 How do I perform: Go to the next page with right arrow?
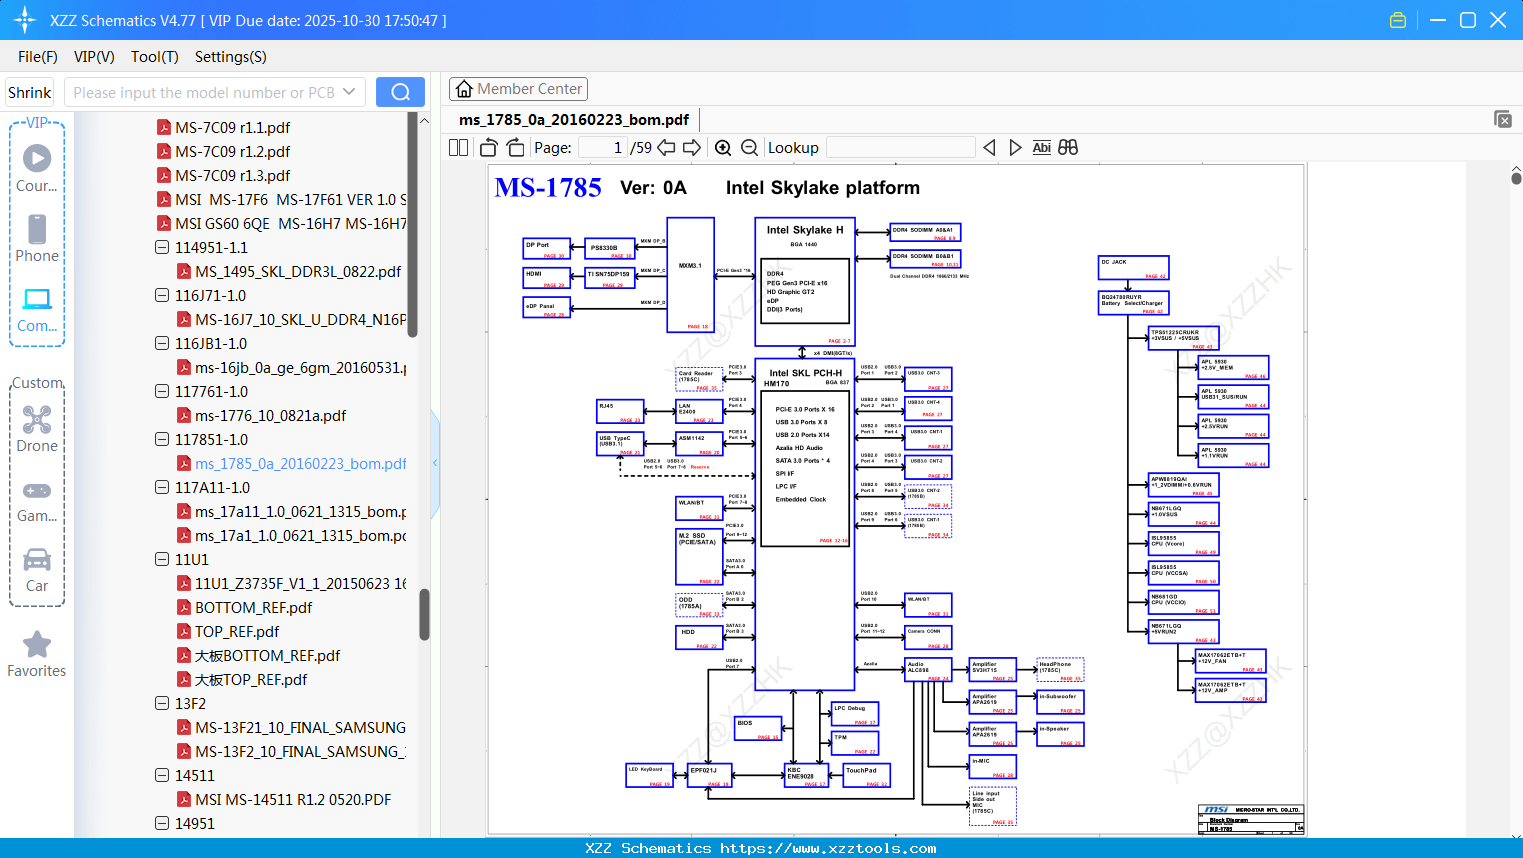coord(692,148)
